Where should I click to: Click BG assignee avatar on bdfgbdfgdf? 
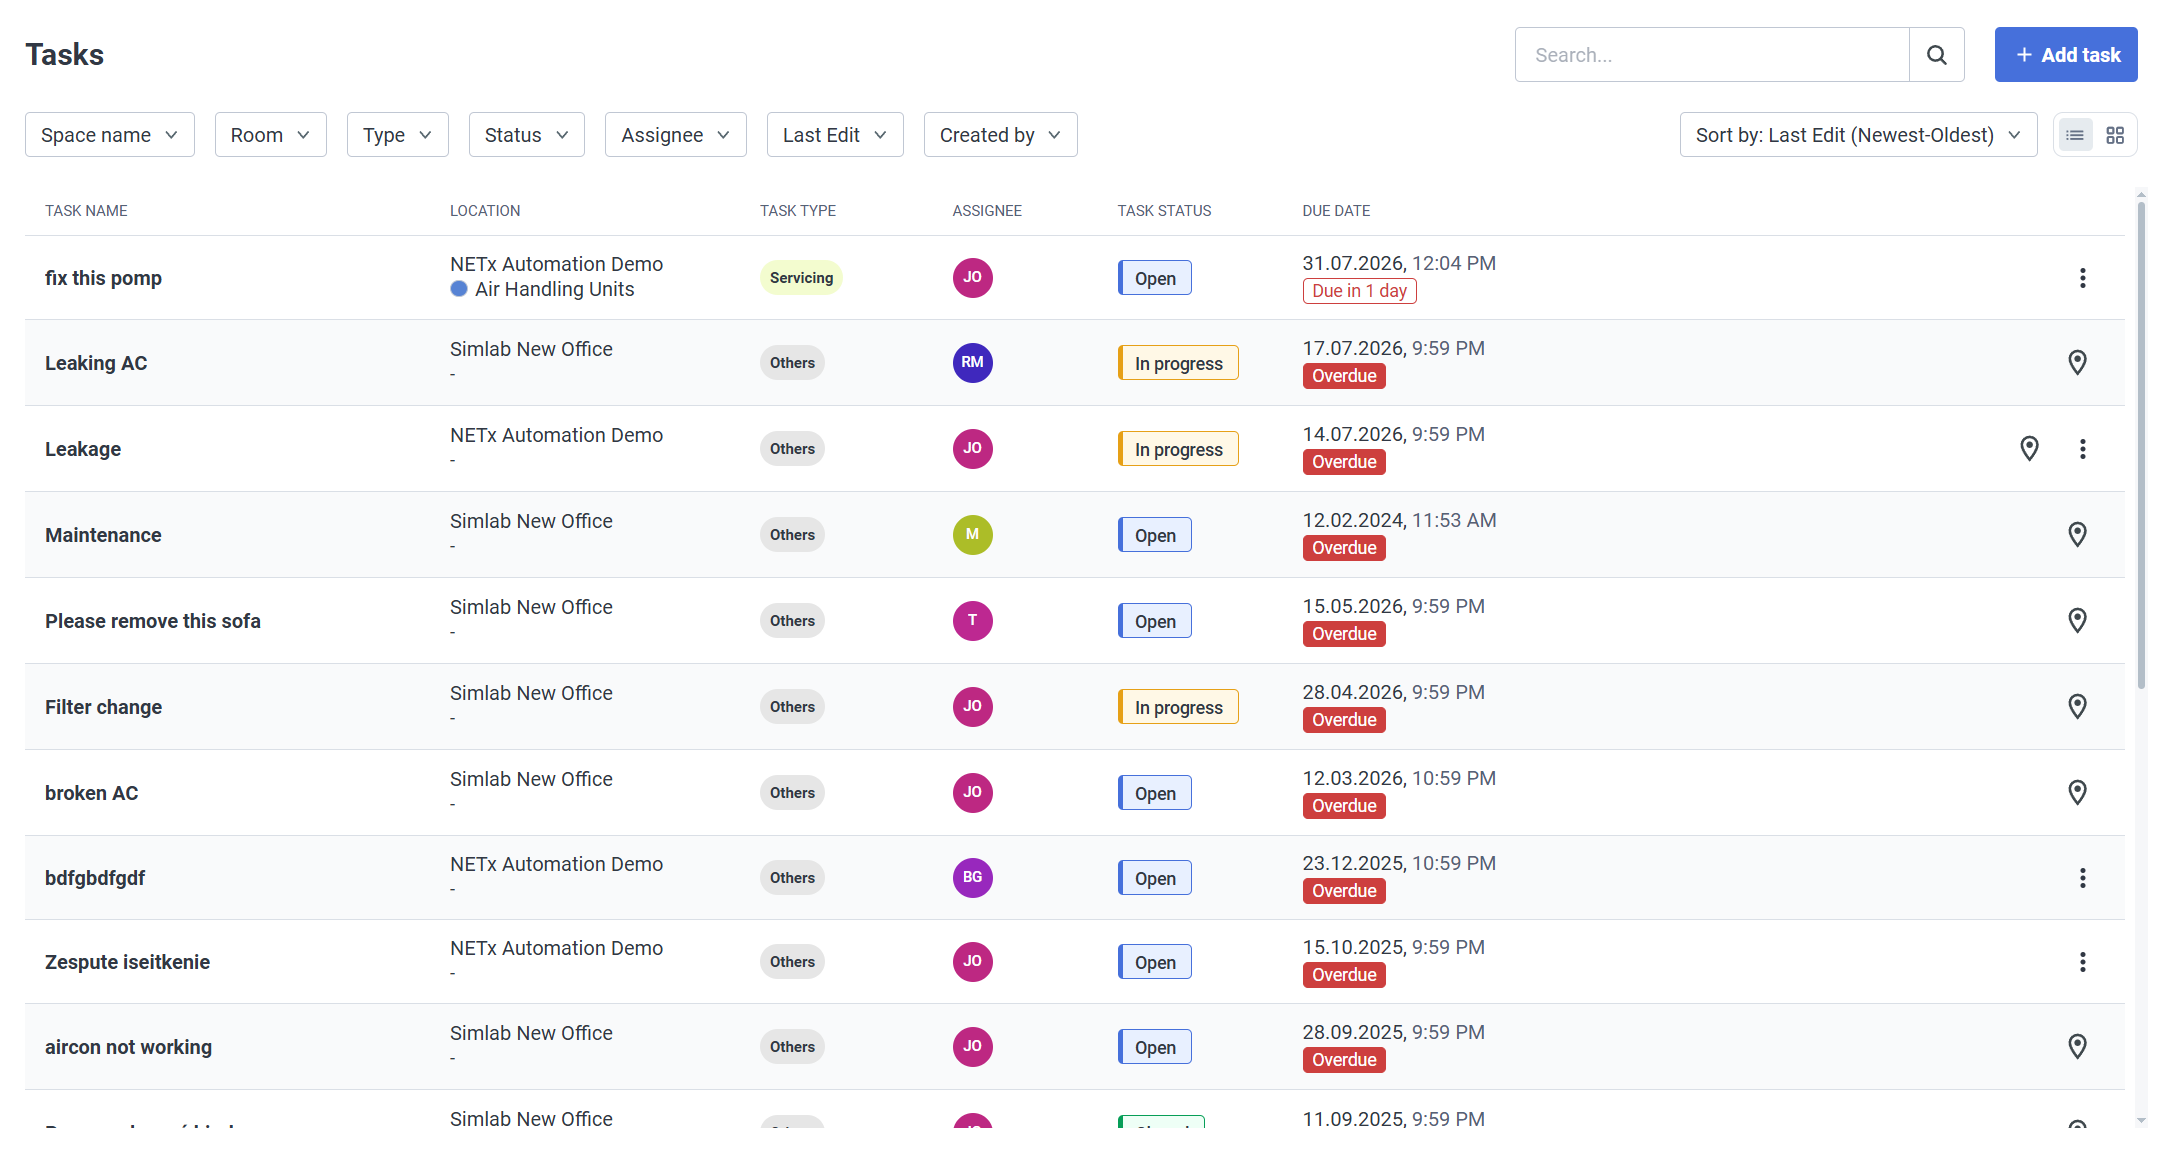coord(972,878)
